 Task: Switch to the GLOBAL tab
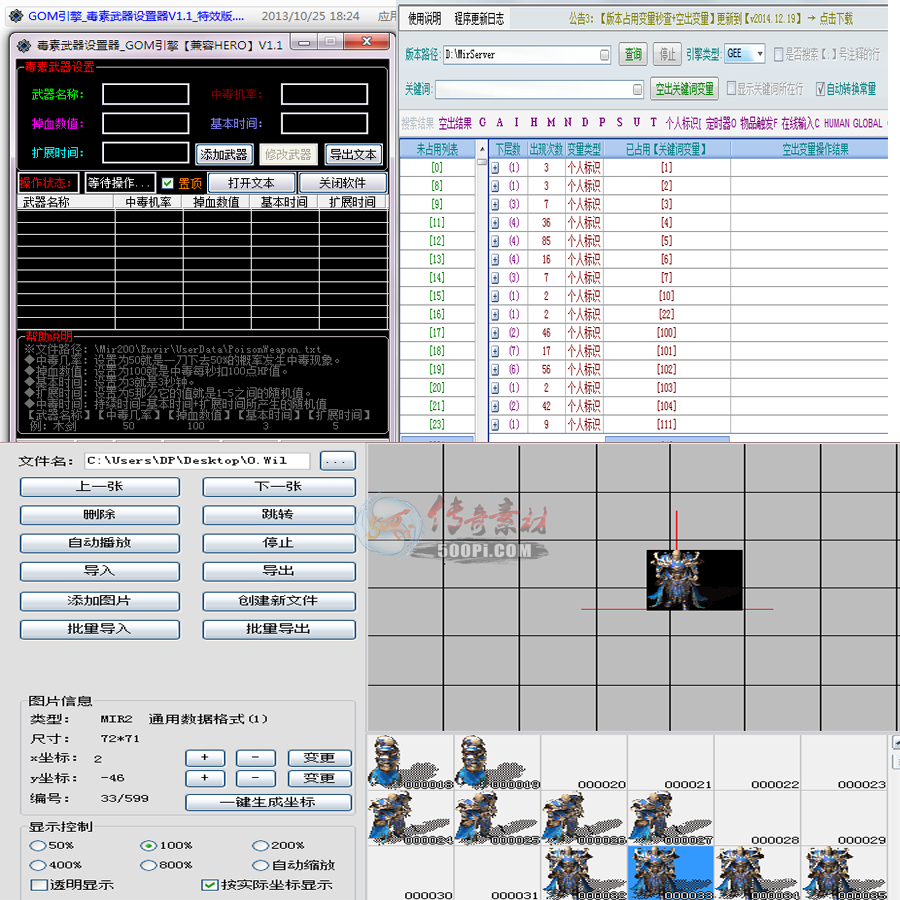tap(868, 123)
